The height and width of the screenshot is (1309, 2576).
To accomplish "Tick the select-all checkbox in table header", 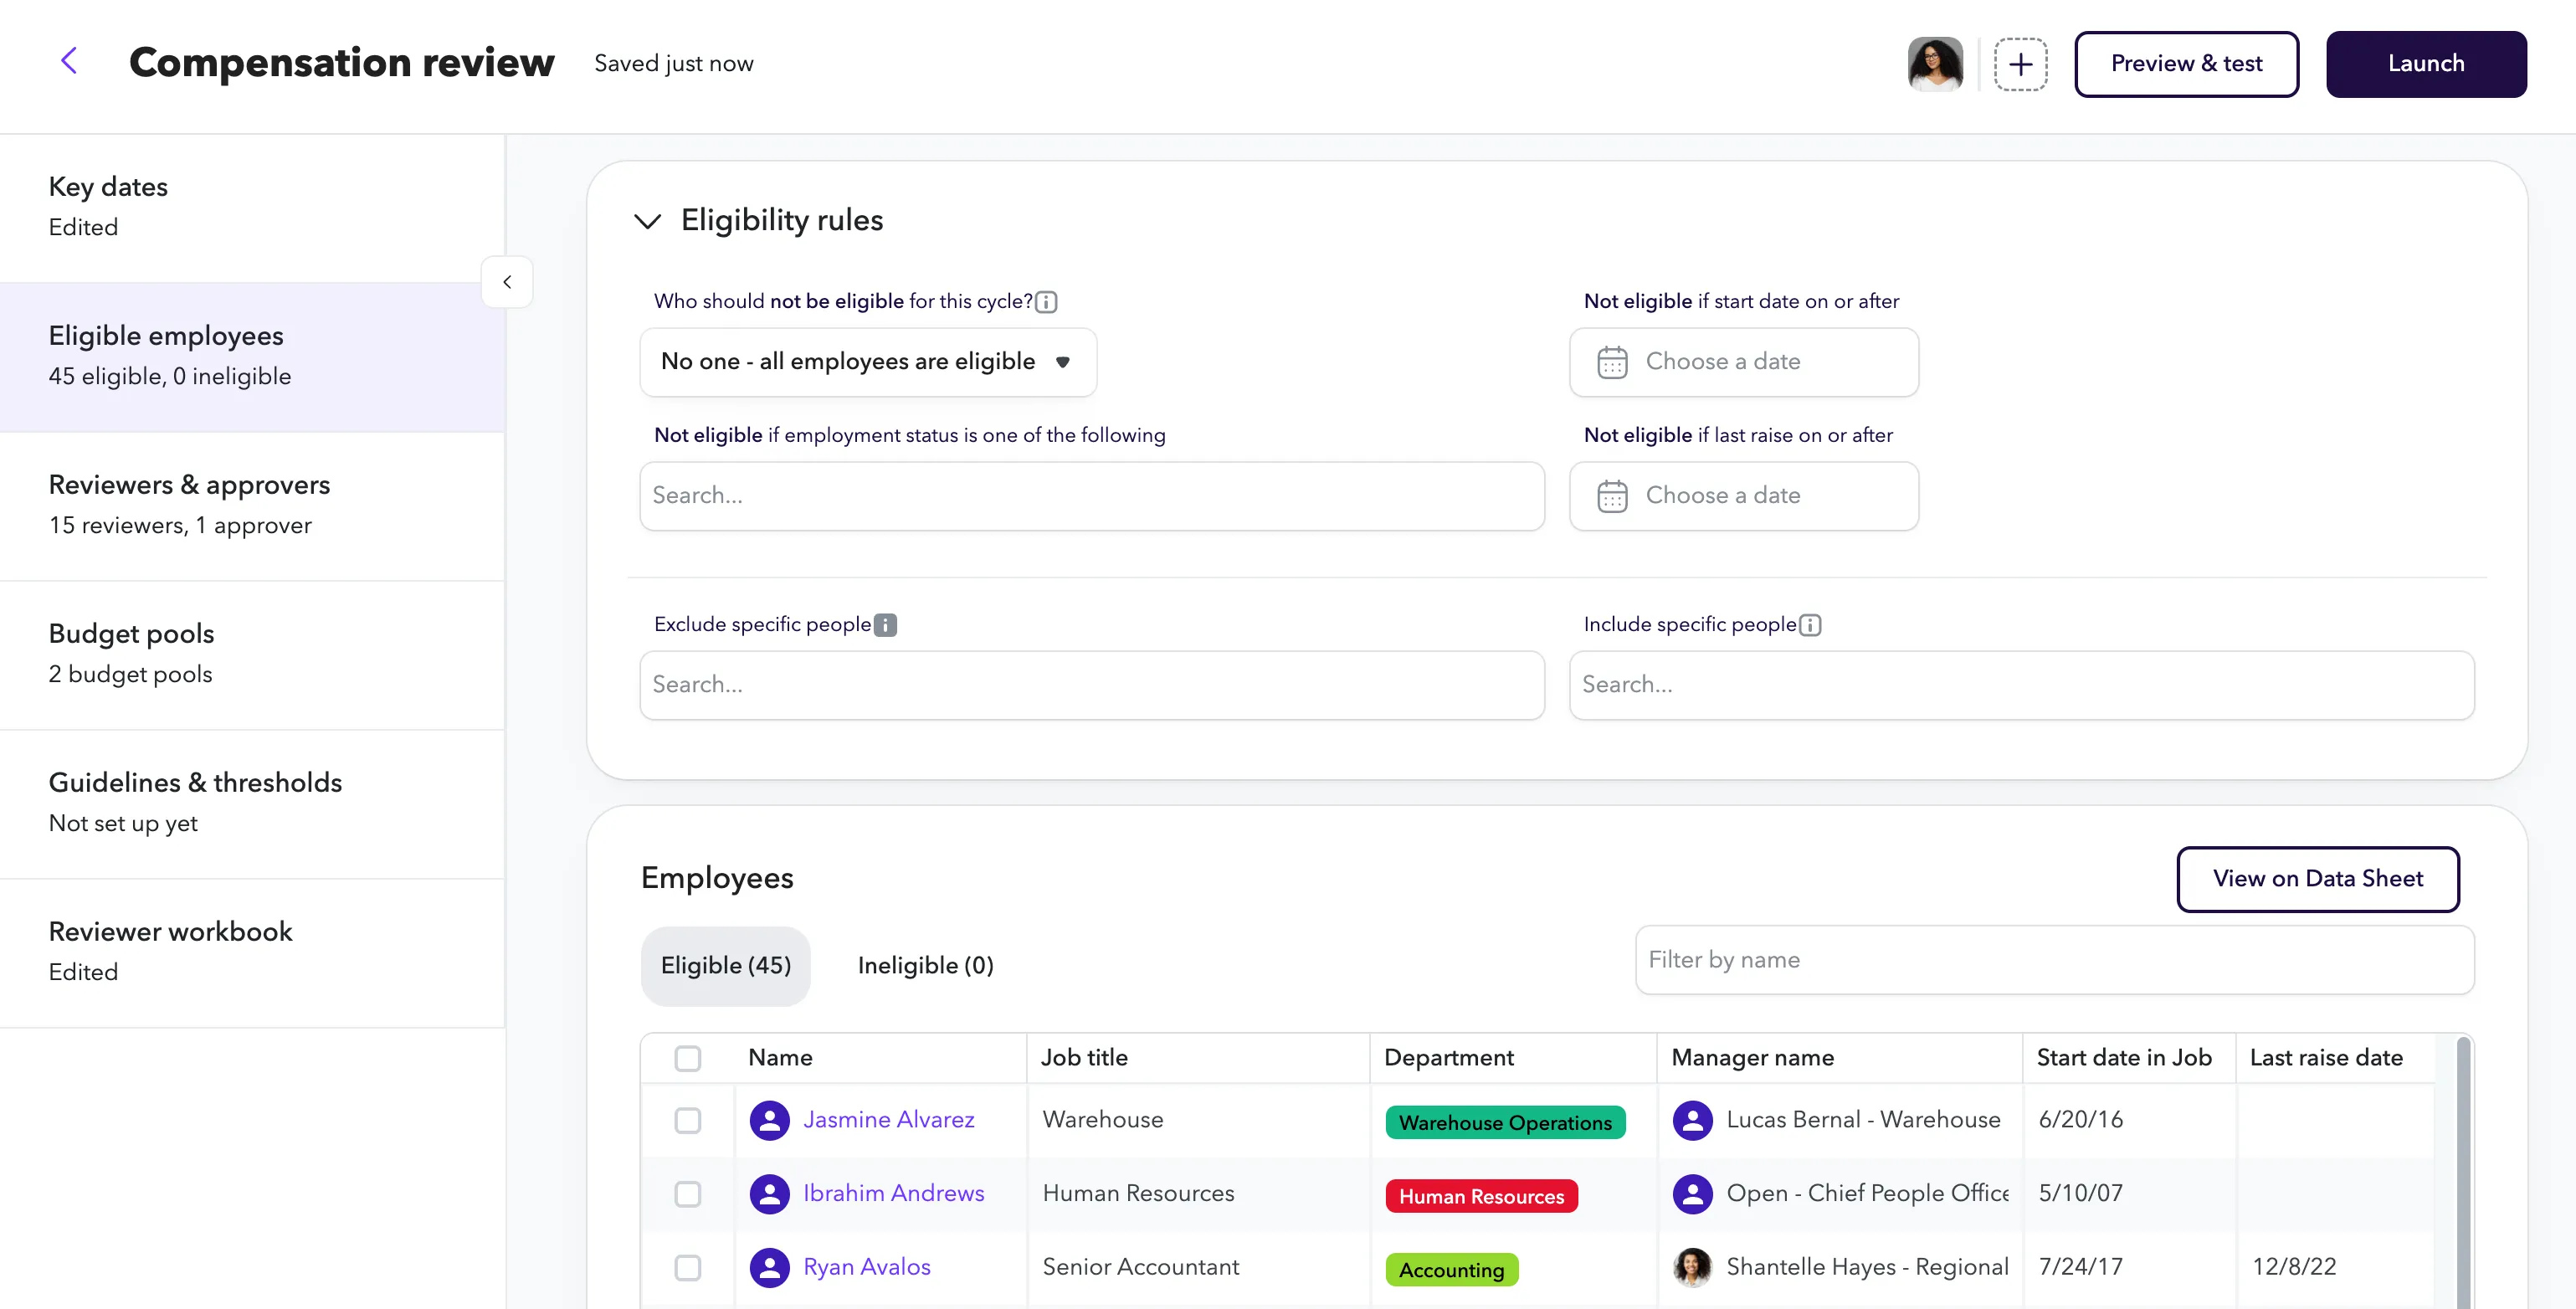I will click(688, 1058).
